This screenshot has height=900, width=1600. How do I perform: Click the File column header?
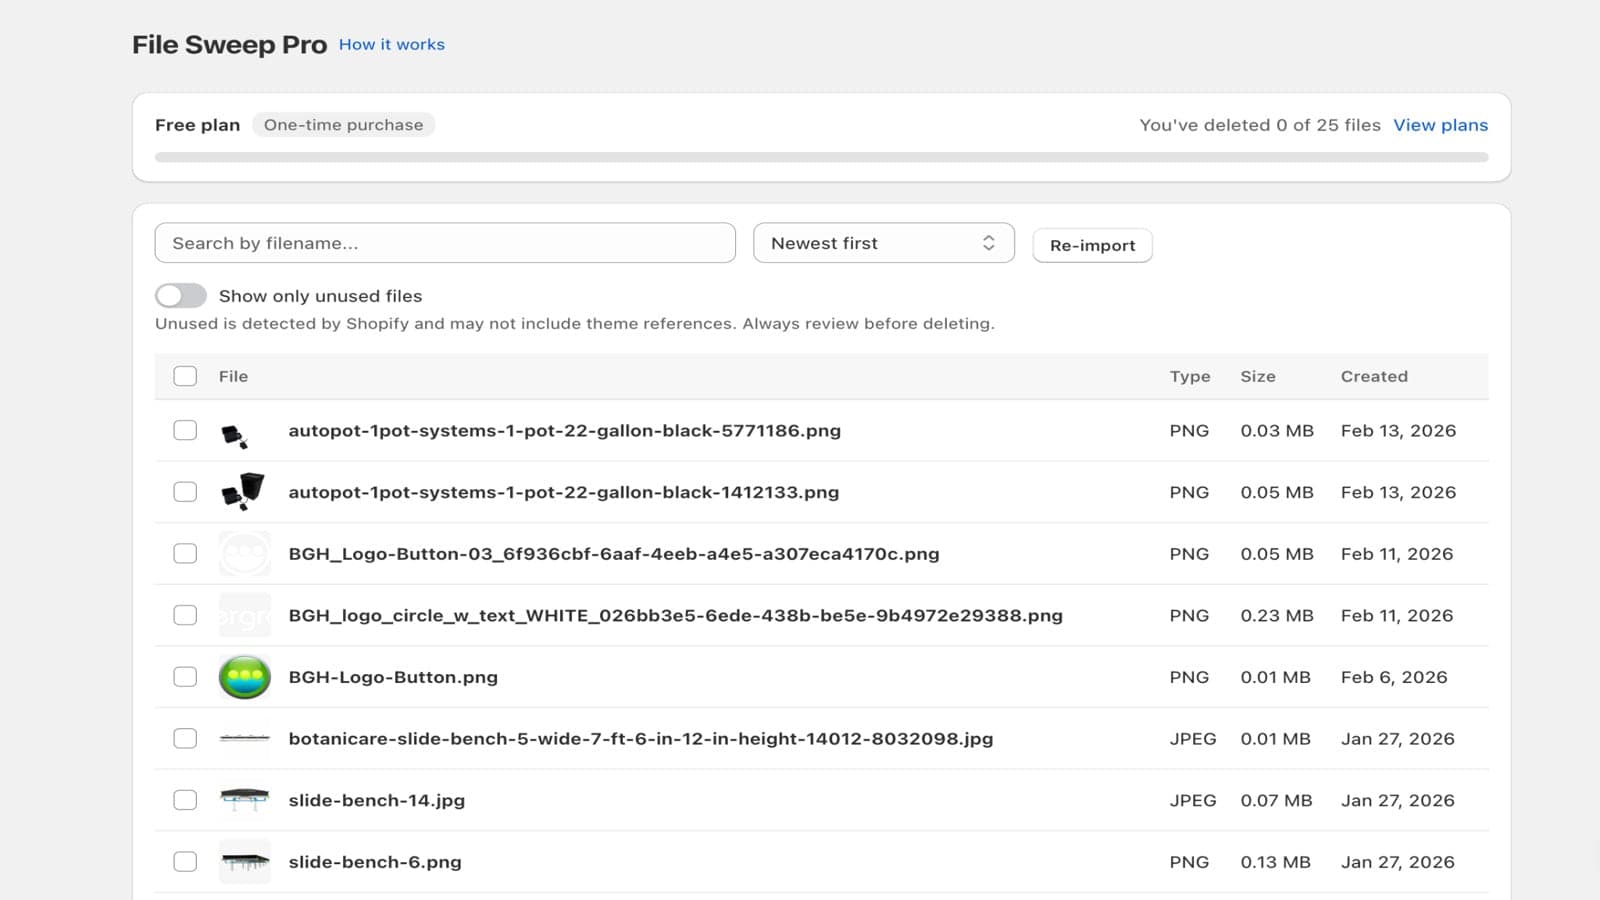click(x=233, y=376)
